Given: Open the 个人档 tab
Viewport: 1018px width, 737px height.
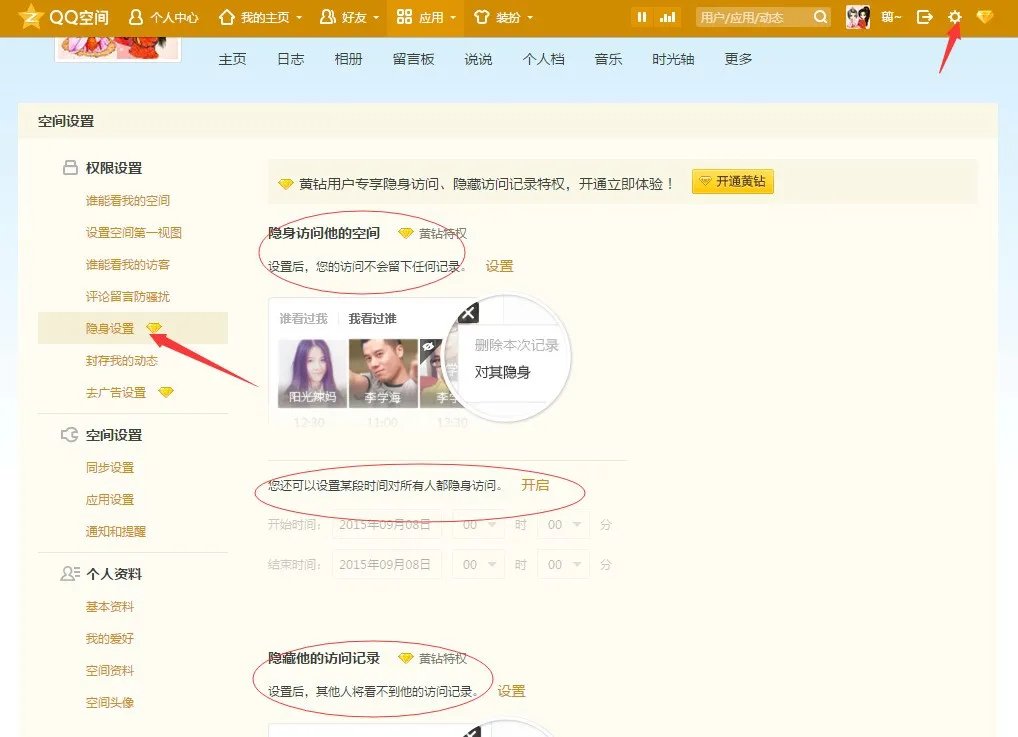Looking at the screenshot, I should click(543, 59).
